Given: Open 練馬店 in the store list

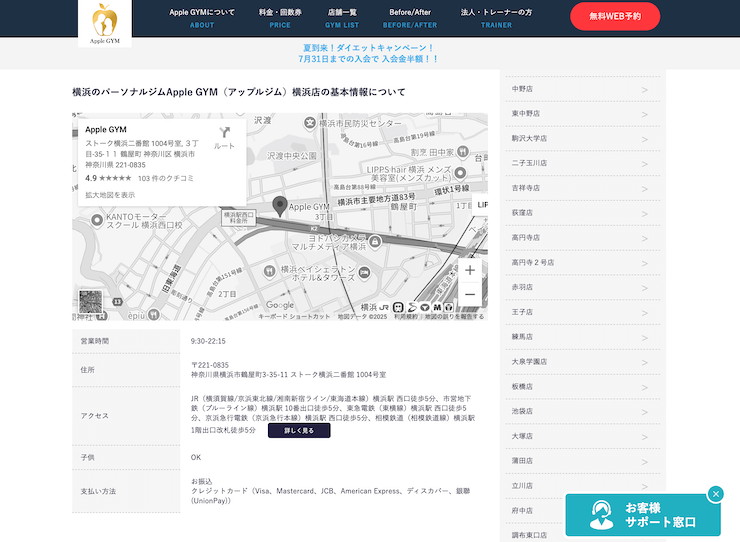Looking at the screenshot, I should 582,337.
